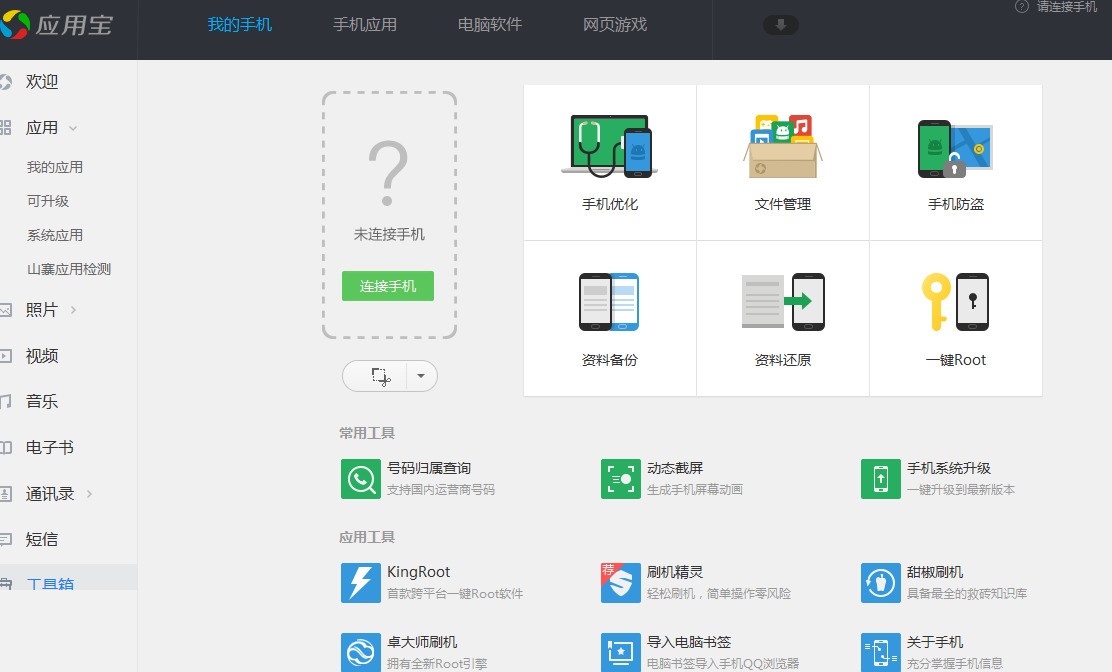Click the 号码归属查询 phone icon
Viewport: 1112px width, 672px height.
[x=360, y=479]
